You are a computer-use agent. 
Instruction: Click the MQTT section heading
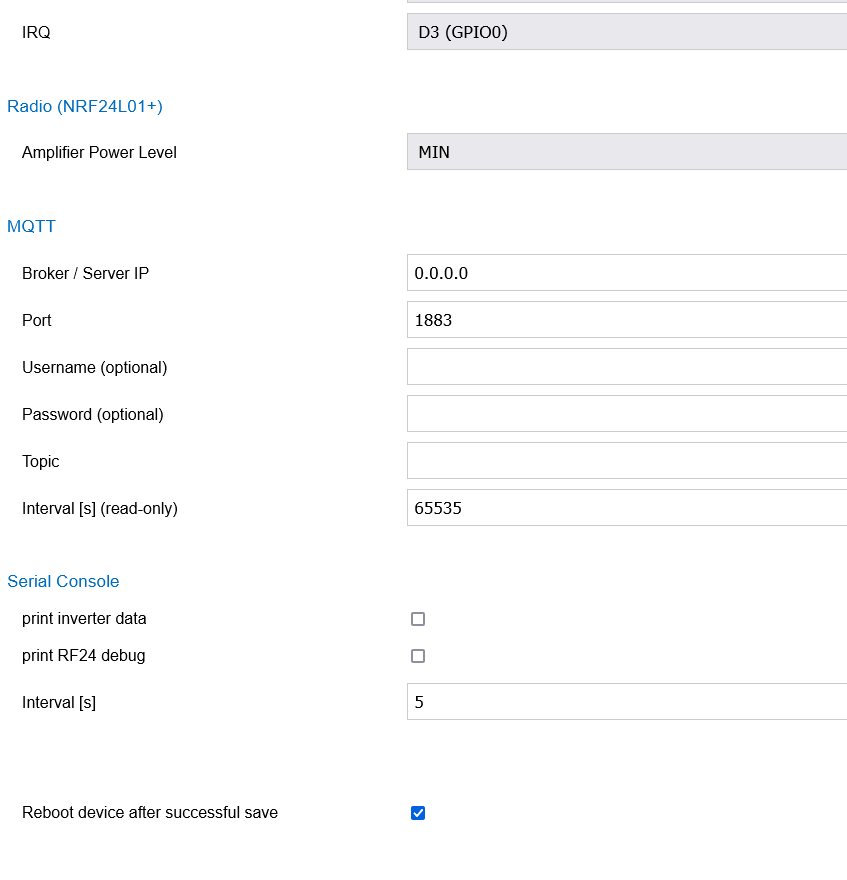32,226
